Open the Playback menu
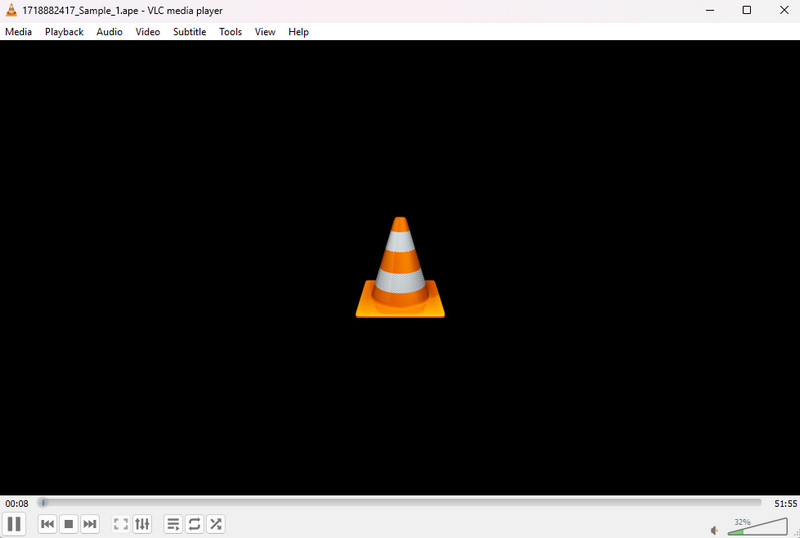 (64, 32)
